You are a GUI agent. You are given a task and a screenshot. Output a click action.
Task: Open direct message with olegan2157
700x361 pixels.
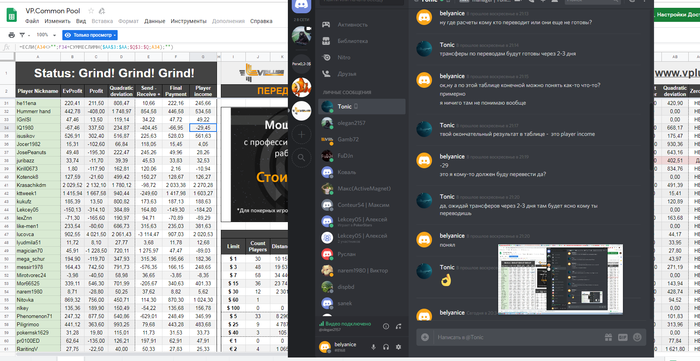pyautogui.click(x=362, y=123)
